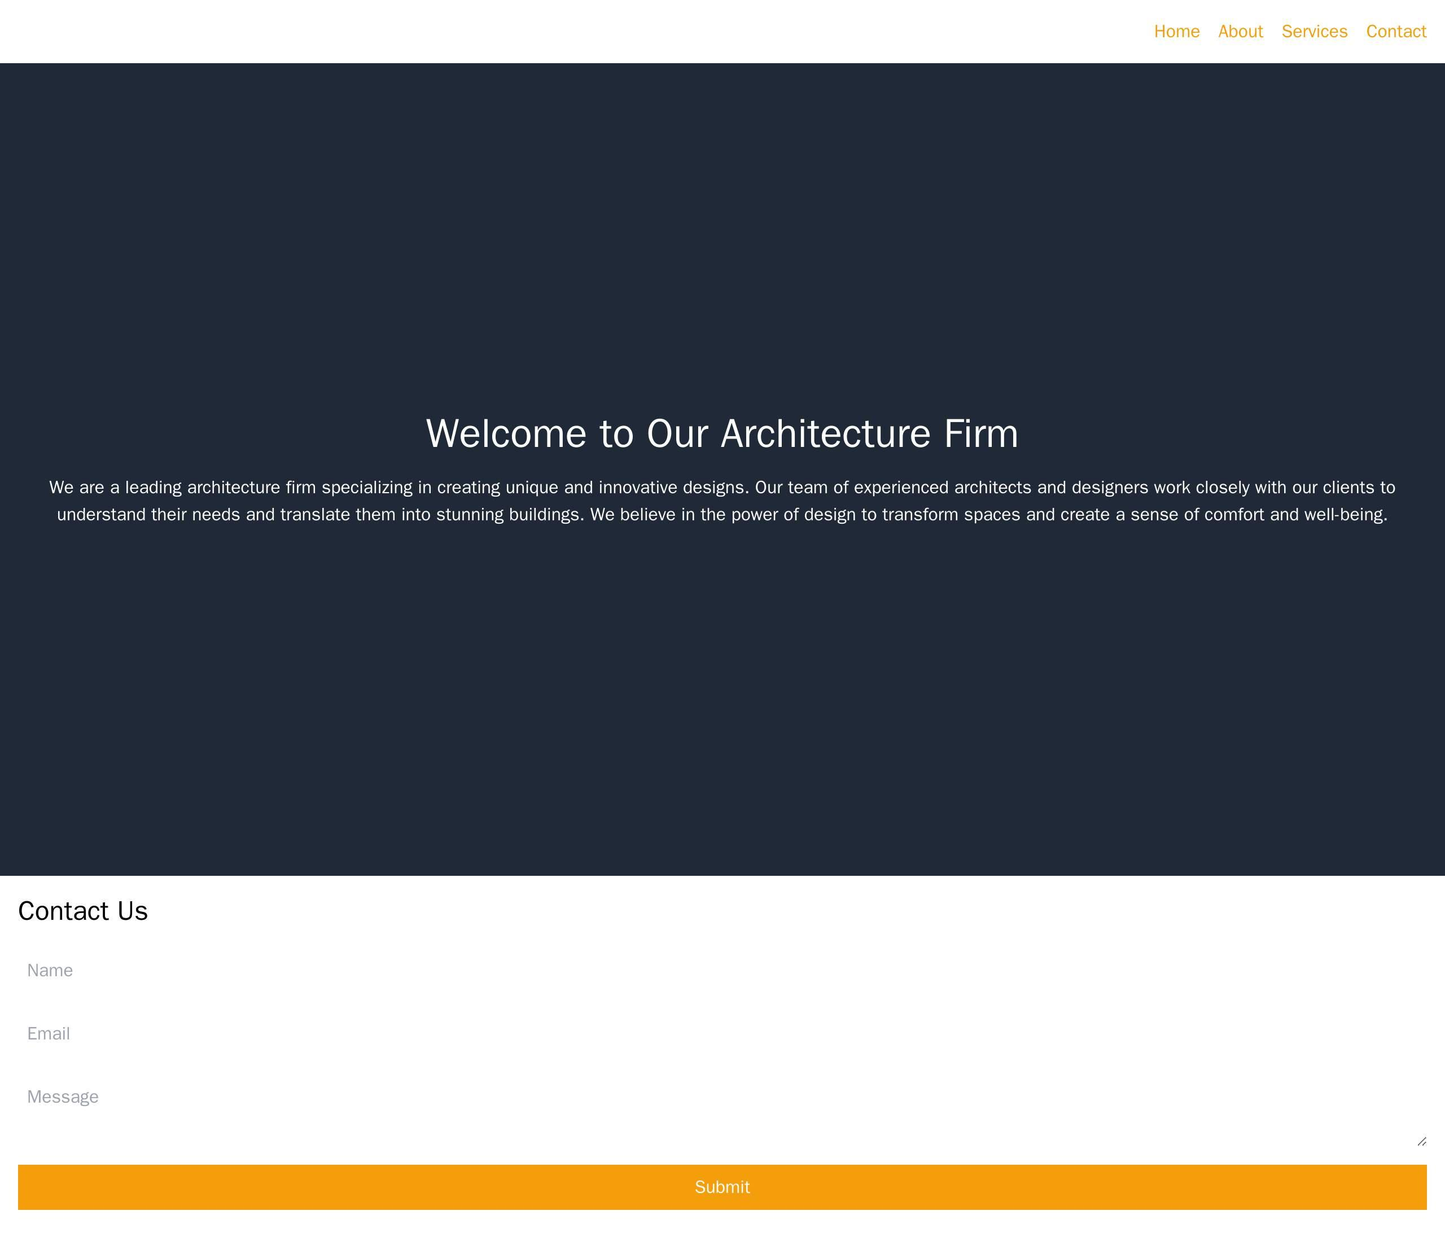The width and height of the screenshot is (1445, 1246).
Task: Open the Services page
Action: (1314, 31)
